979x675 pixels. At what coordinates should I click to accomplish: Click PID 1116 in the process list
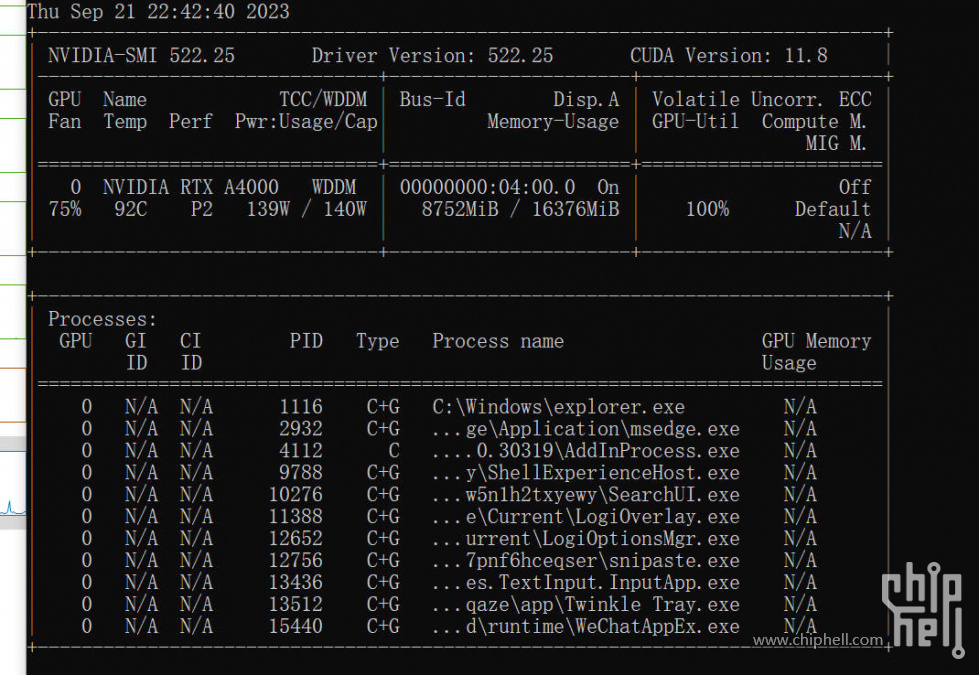click(300, 406)
